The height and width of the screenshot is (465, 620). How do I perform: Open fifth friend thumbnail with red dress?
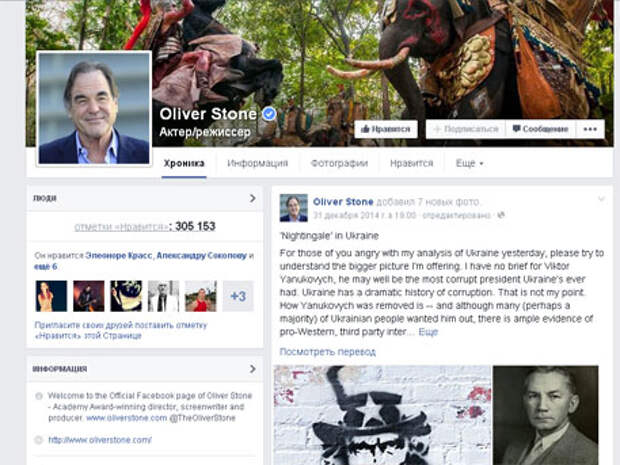201,296
